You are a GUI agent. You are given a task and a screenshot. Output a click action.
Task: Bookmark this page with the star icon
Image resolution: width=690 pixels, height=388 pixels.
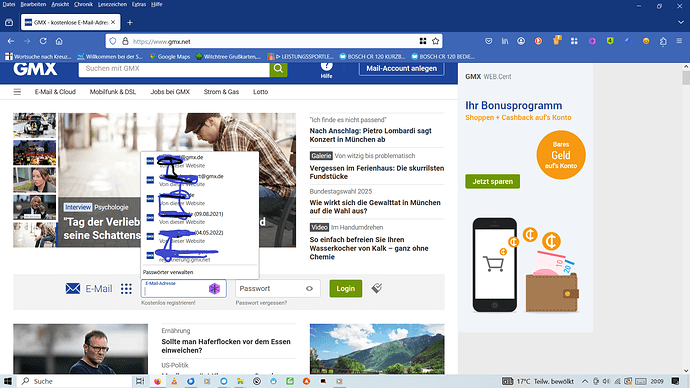(436, 41)
